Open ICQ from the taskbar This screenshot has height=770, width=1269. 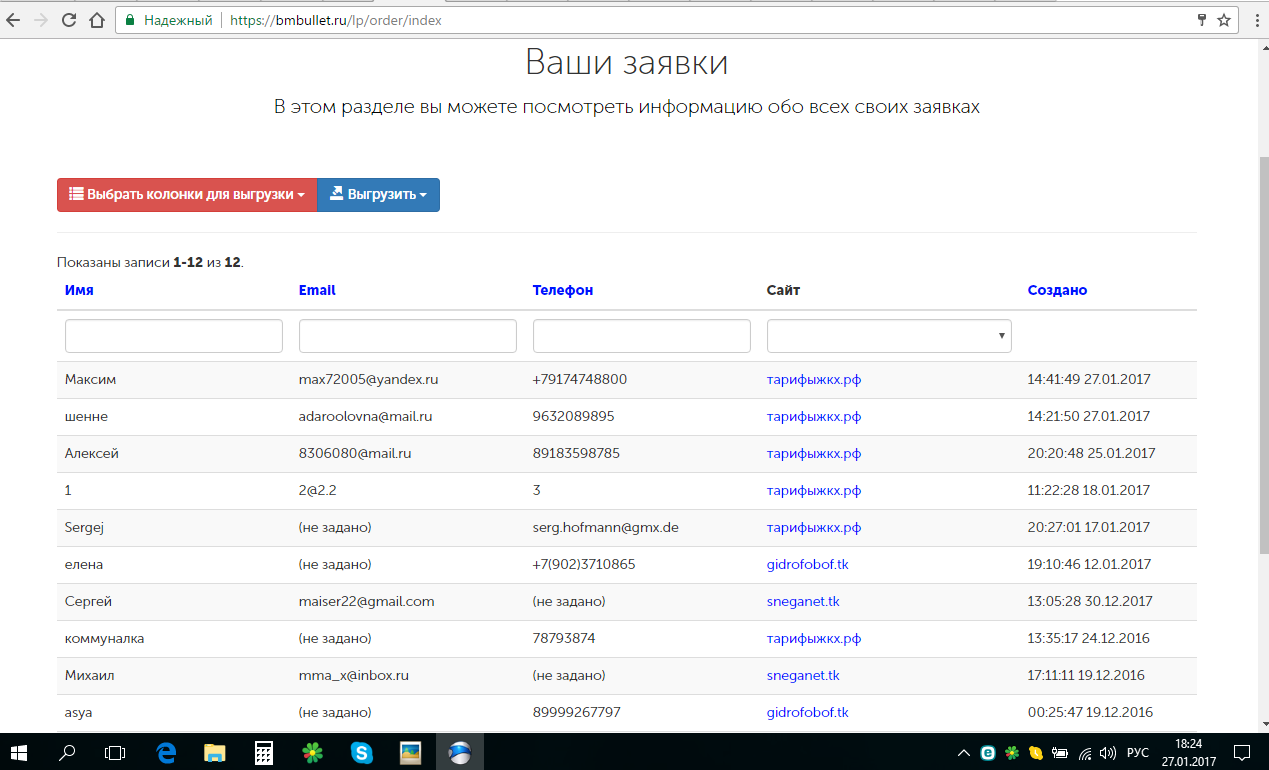click(313, 752)
